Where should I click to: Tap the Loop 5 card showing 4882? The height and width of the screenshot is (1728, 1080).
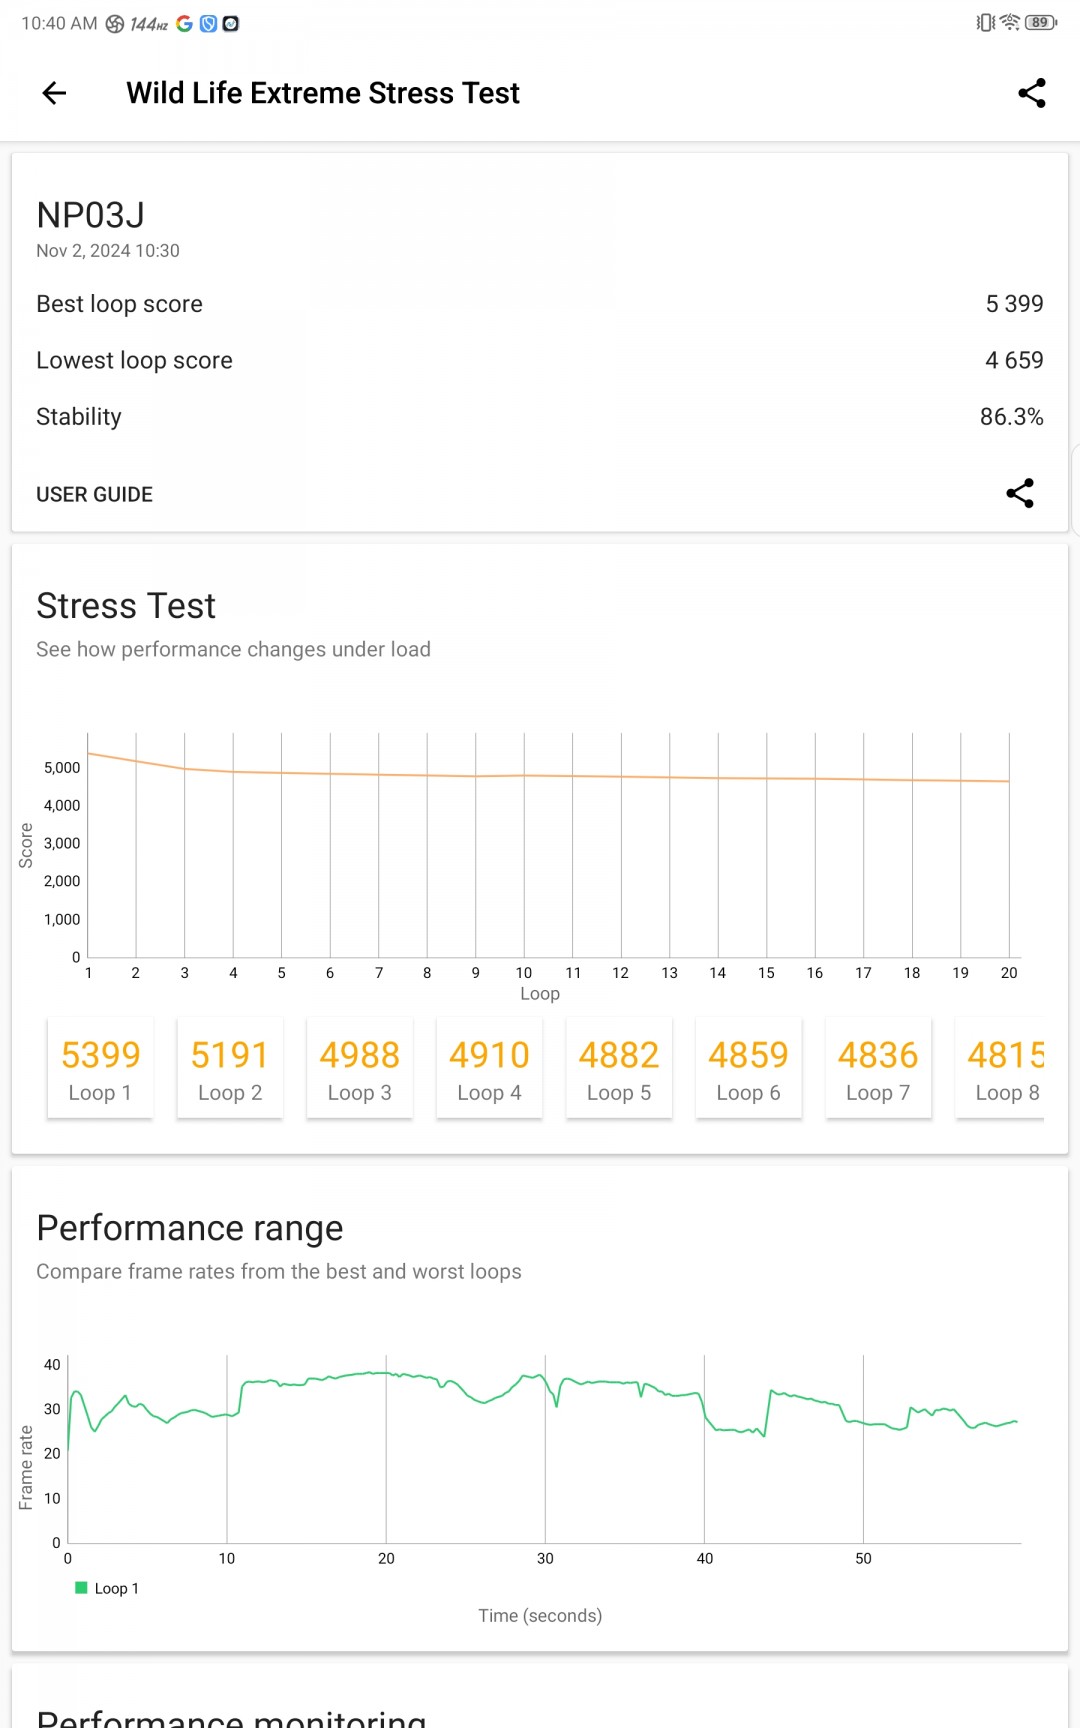click(x=619, y=1068)
